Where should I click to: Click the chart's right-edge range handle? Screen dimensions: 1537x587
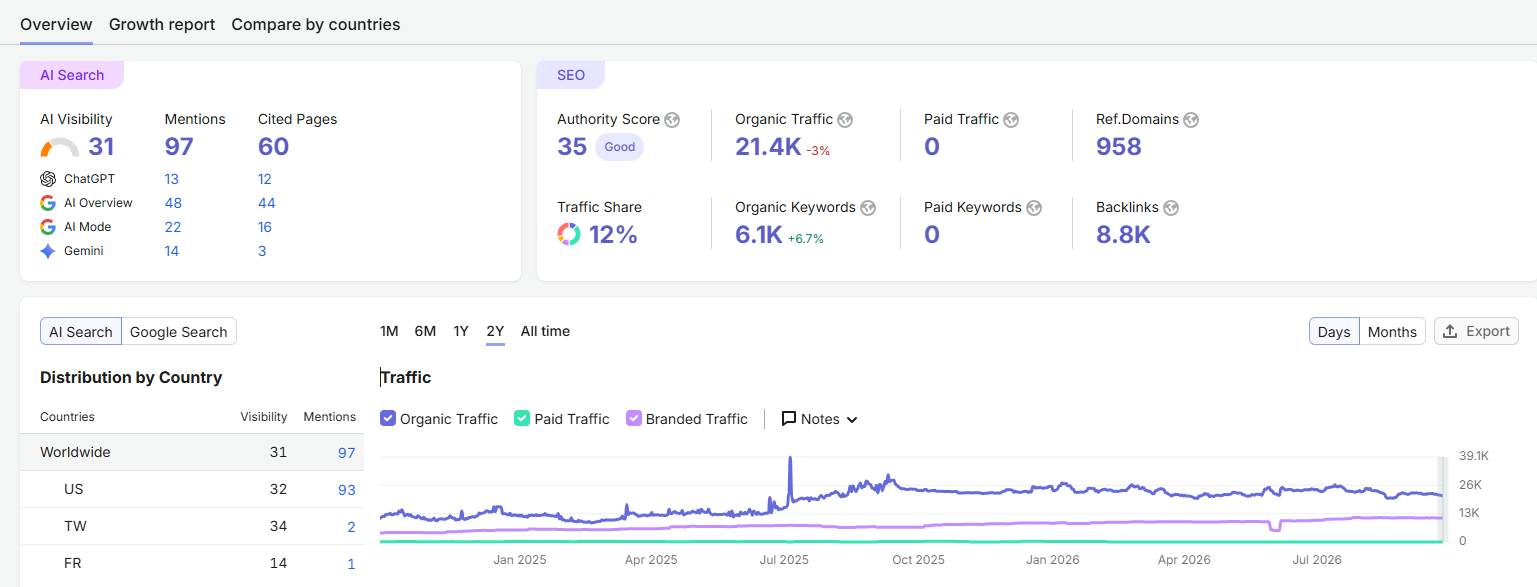click(x=1442, y=499)
